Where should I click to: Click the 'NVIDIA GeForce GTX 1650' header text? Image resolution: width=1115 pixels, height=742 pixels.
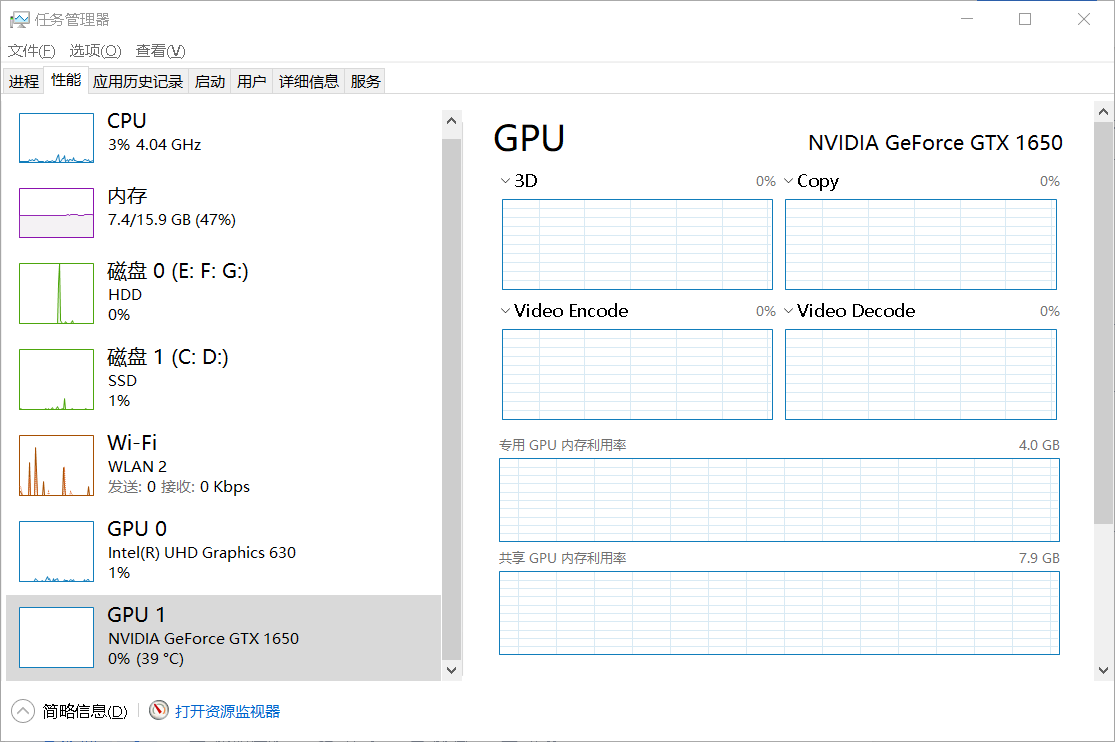[x=935, y=143]
